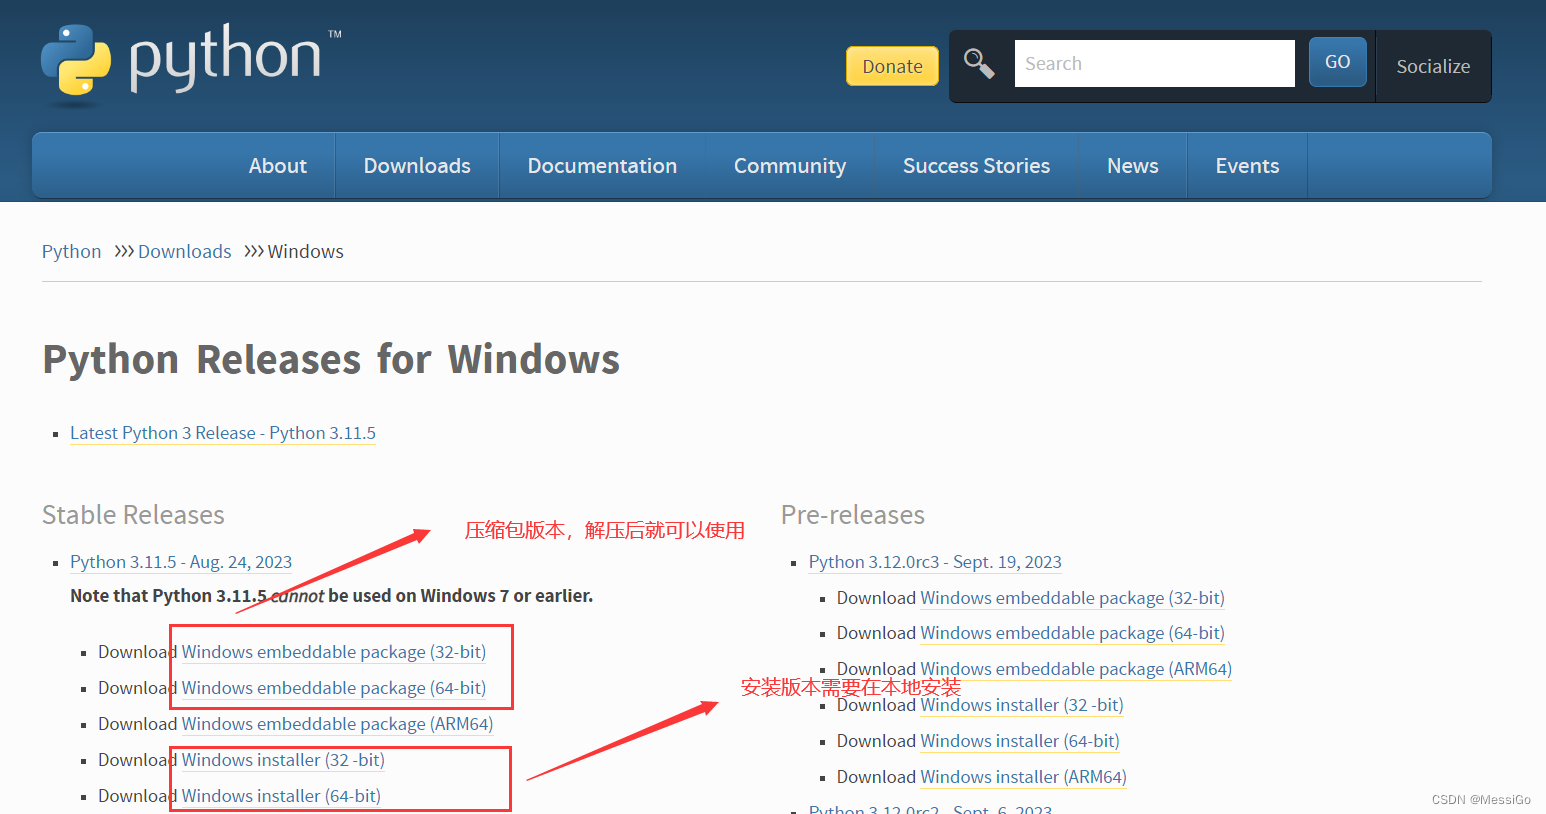The image size is (1546, 814).
Task: Click the Windows breadcrumb text
Action: (305, 251)
